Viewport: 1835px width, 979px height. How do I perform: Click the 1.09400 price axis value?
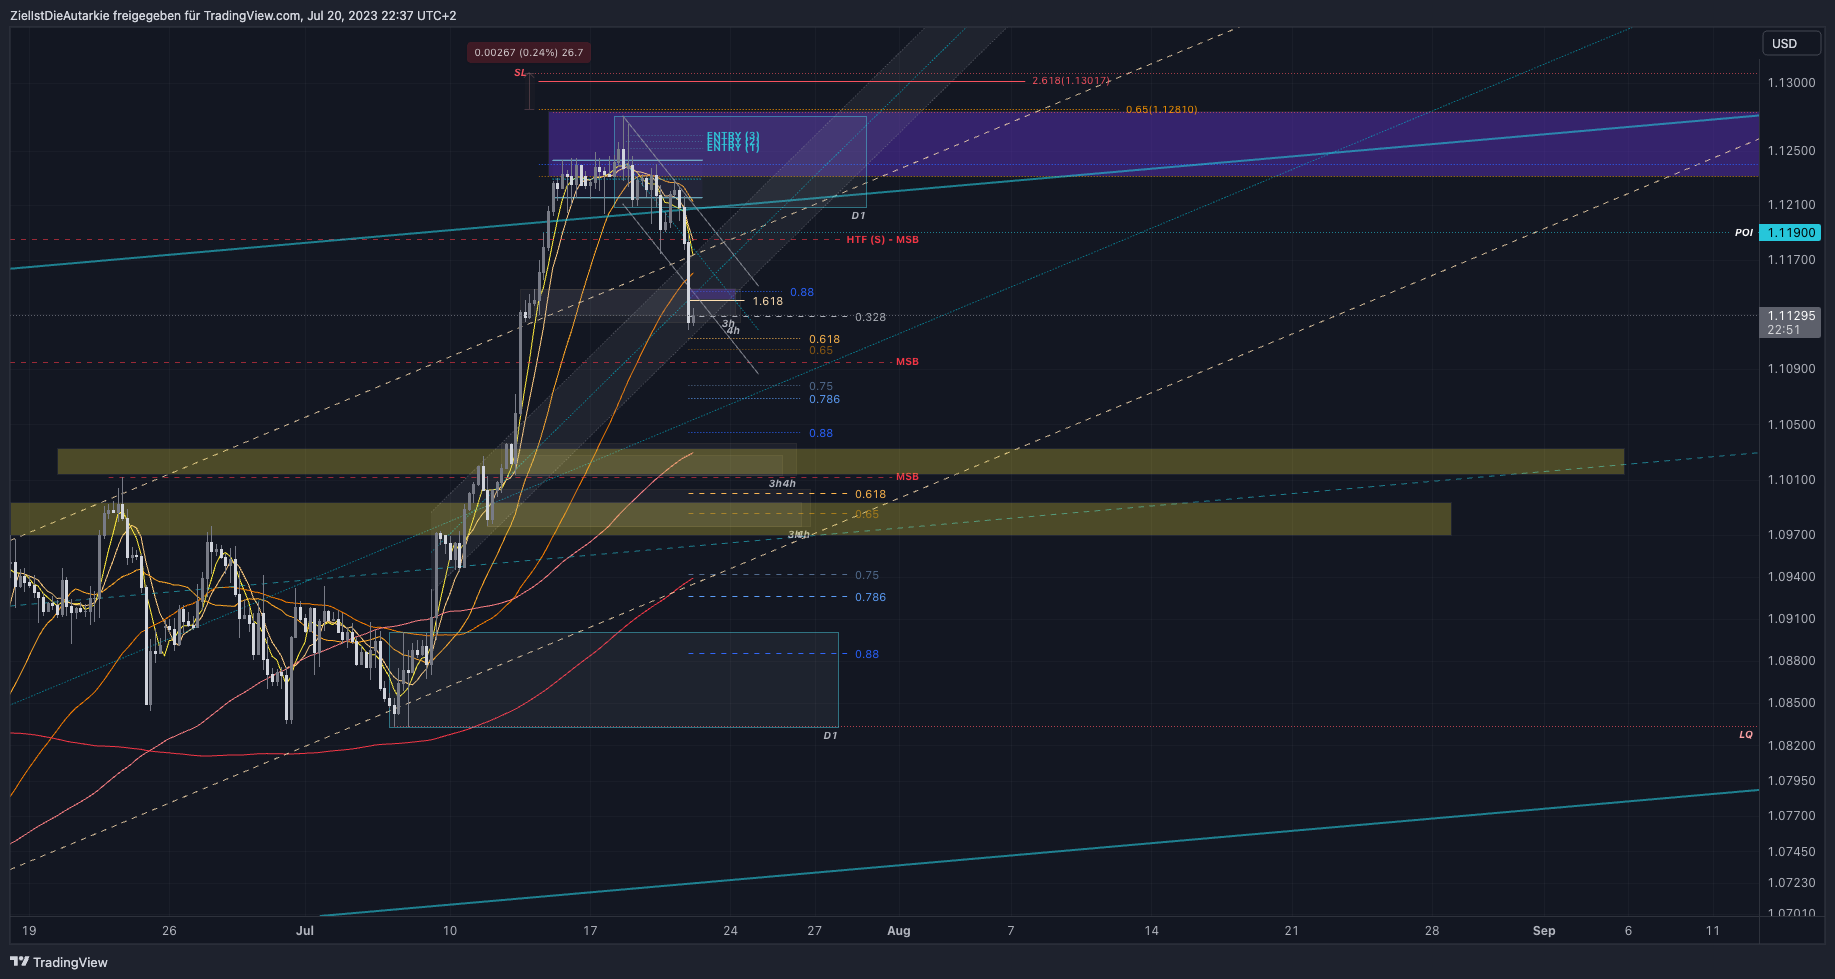click(x=1791, y=577)
